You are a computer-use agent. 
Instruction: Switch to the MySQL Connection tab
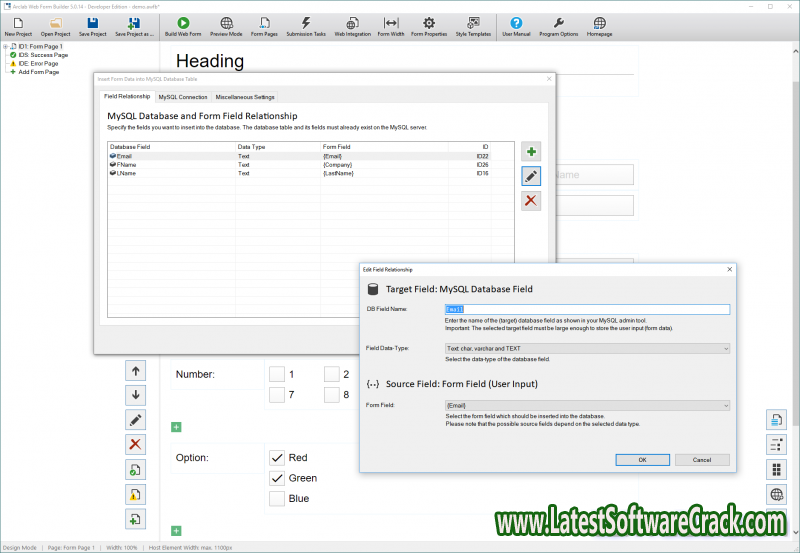pos(183,97)
